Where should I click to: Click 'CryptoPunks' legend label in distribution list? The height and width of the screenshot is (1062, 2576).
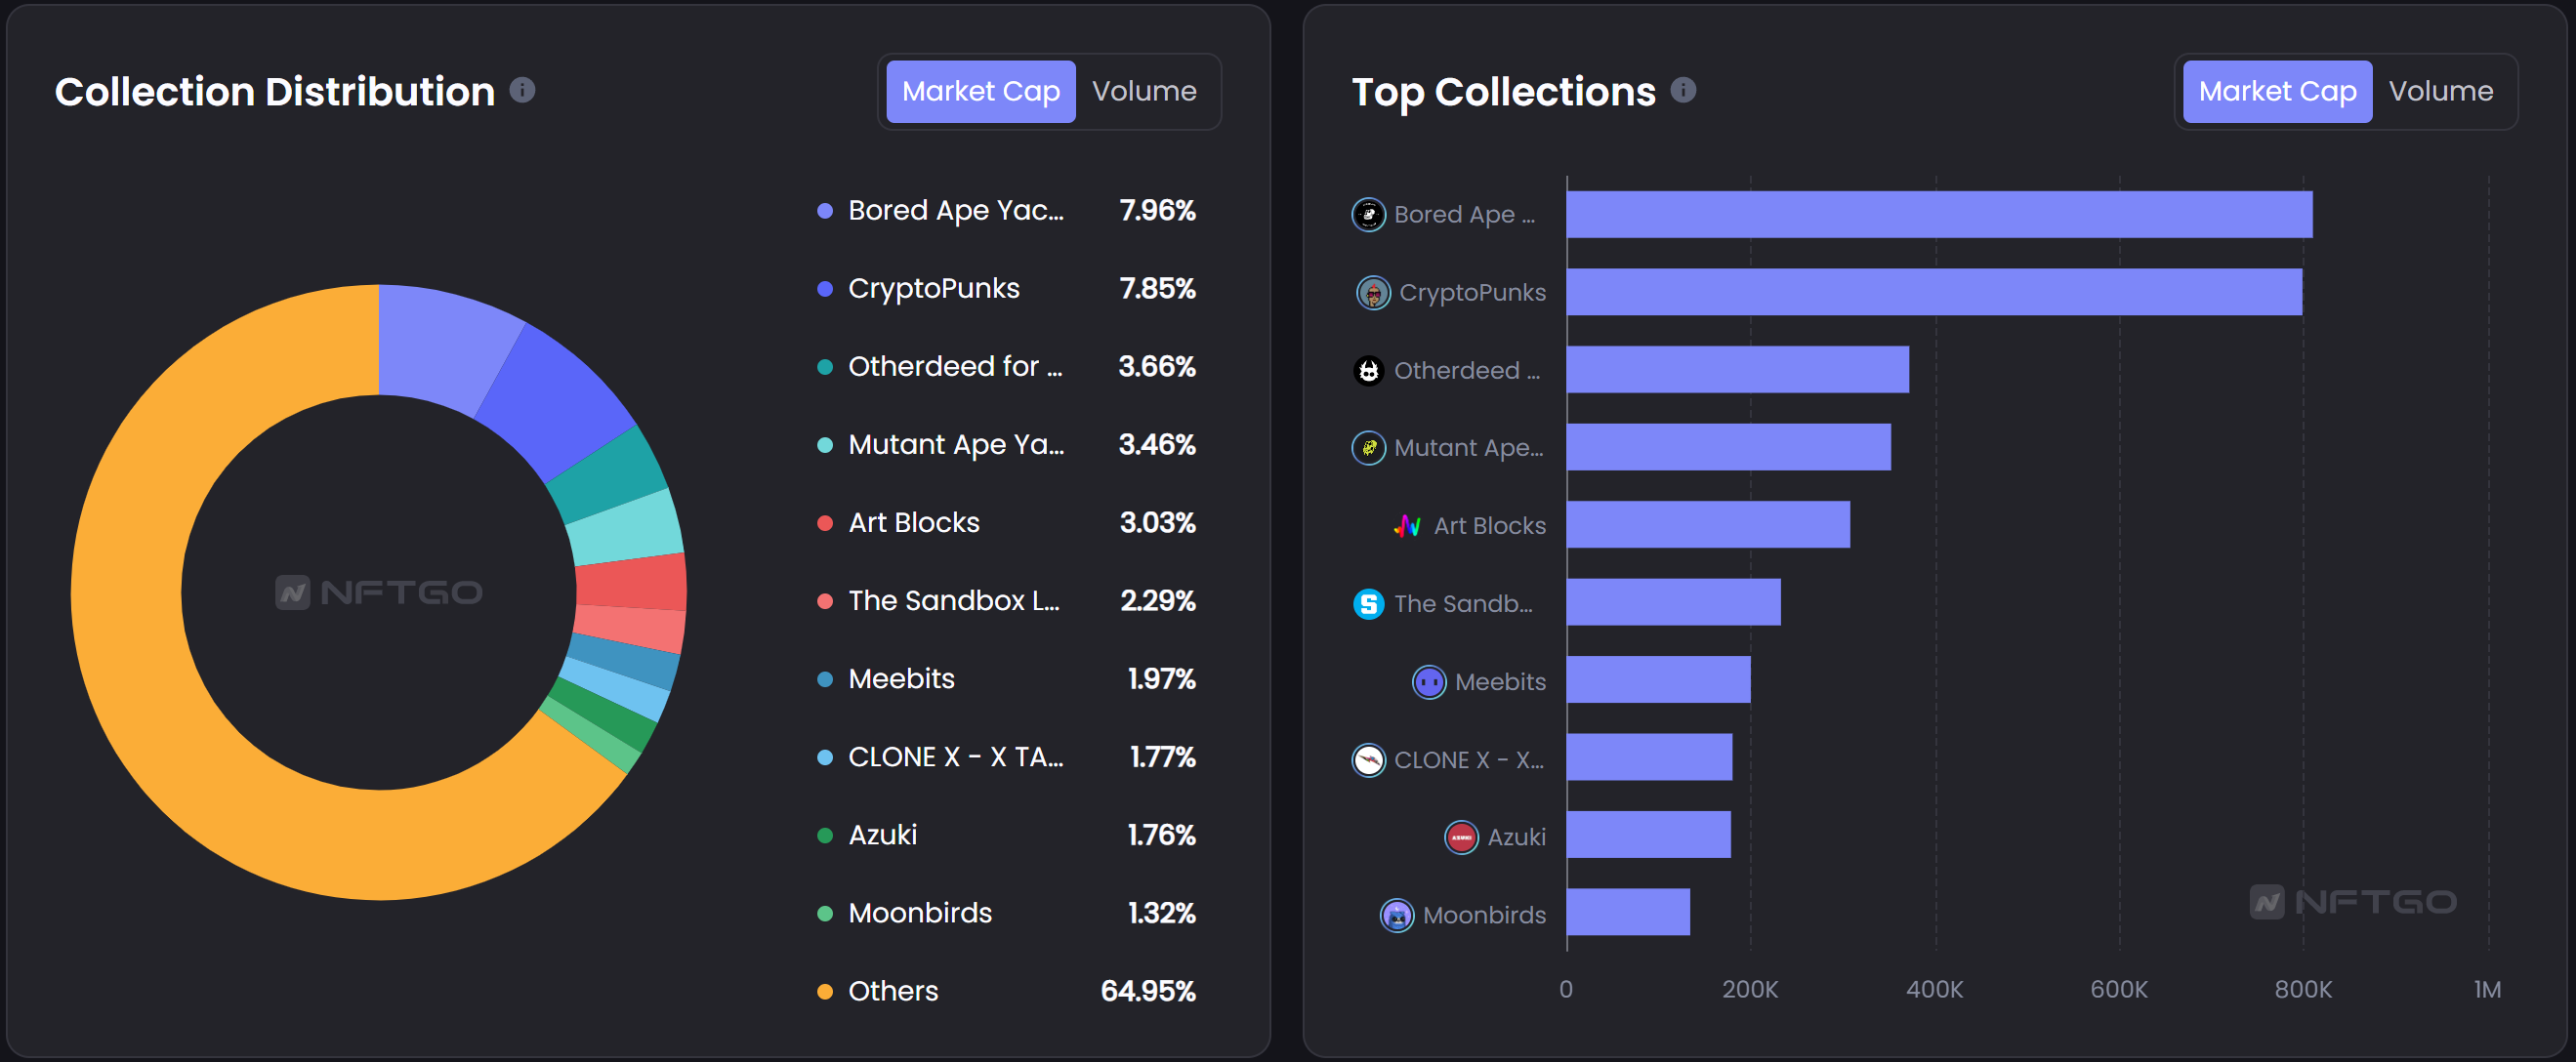pos(934,289)
